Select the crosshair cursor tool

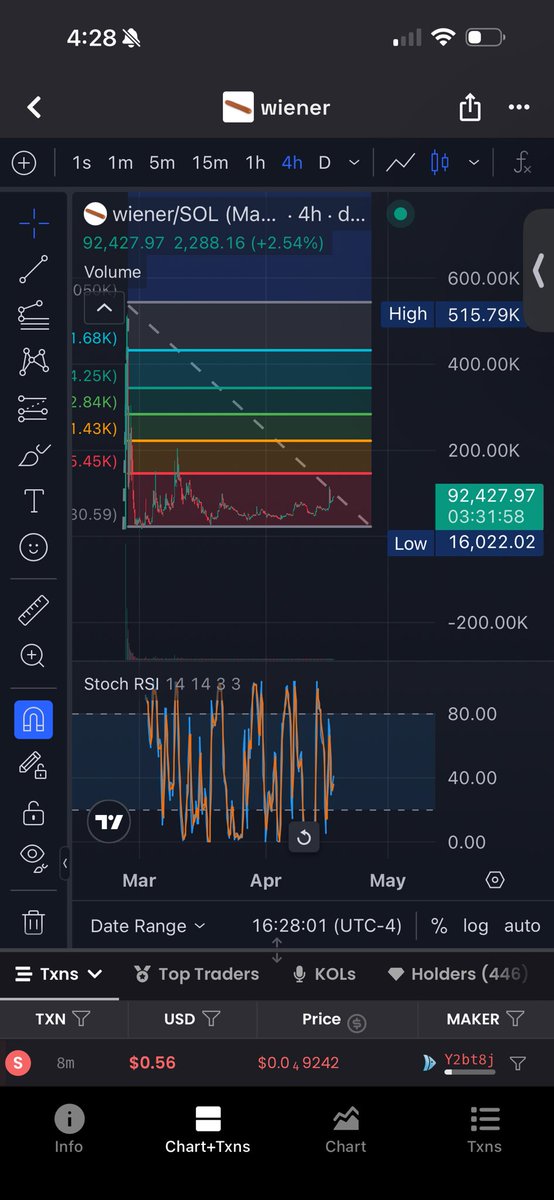[34, 223]
